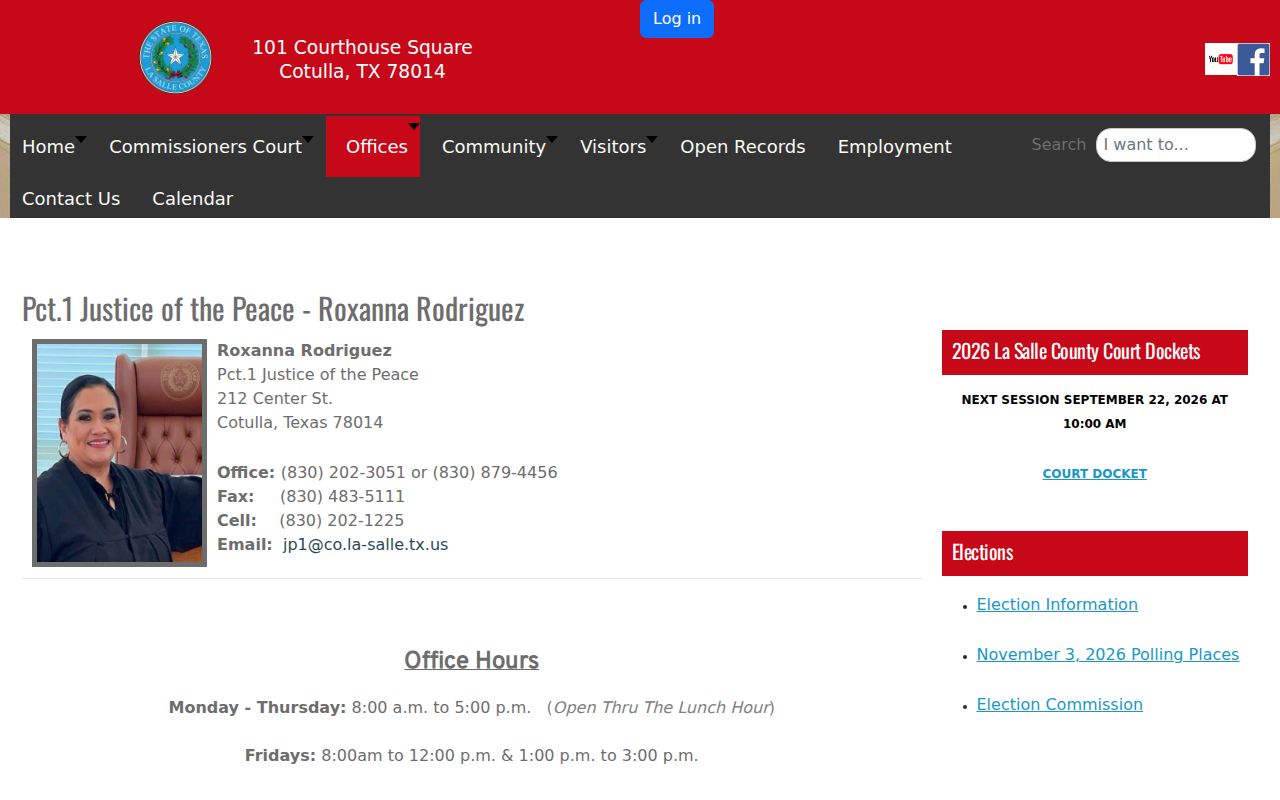The width and height of the screenshot is (1280, 800).
Task: Open the Court Docket link
Action: pos(1095,474)
